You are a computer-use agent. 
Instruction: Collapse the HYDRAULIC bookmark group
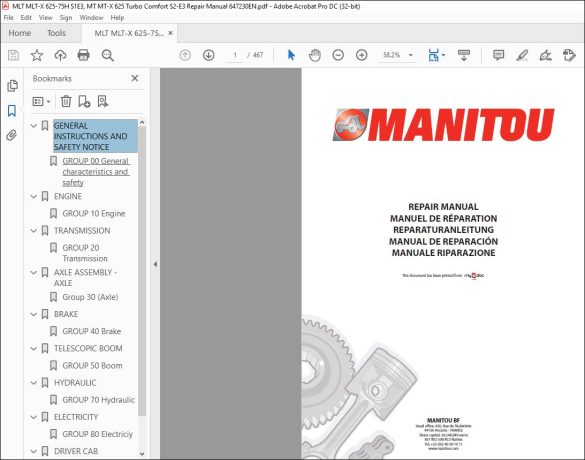pos(34,383)
